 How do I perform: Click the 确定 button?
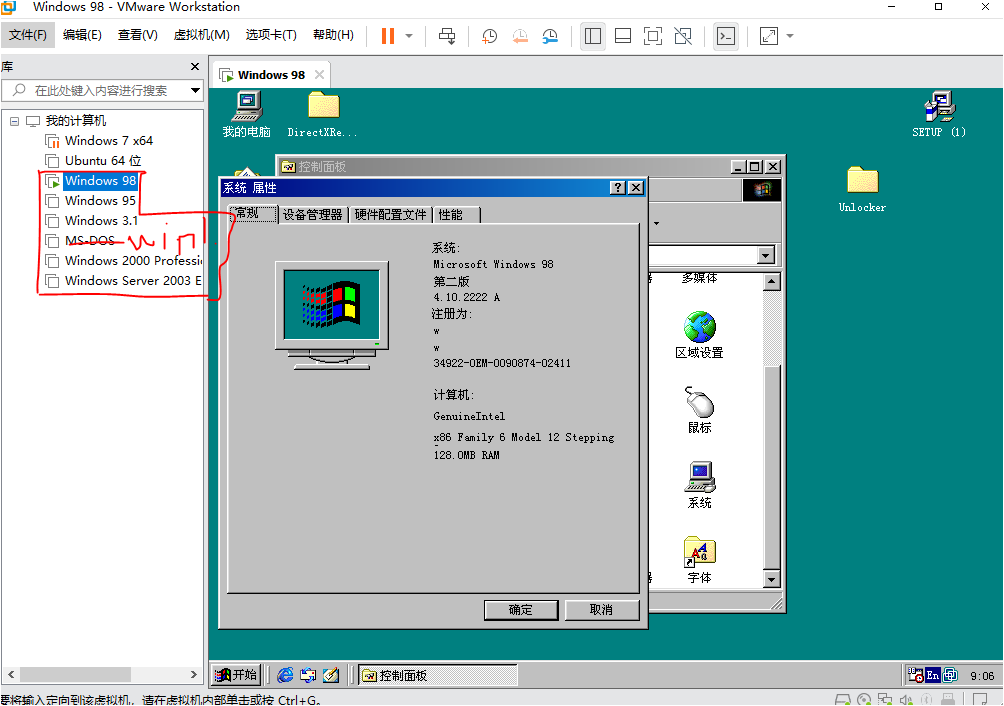coord(521,610)
